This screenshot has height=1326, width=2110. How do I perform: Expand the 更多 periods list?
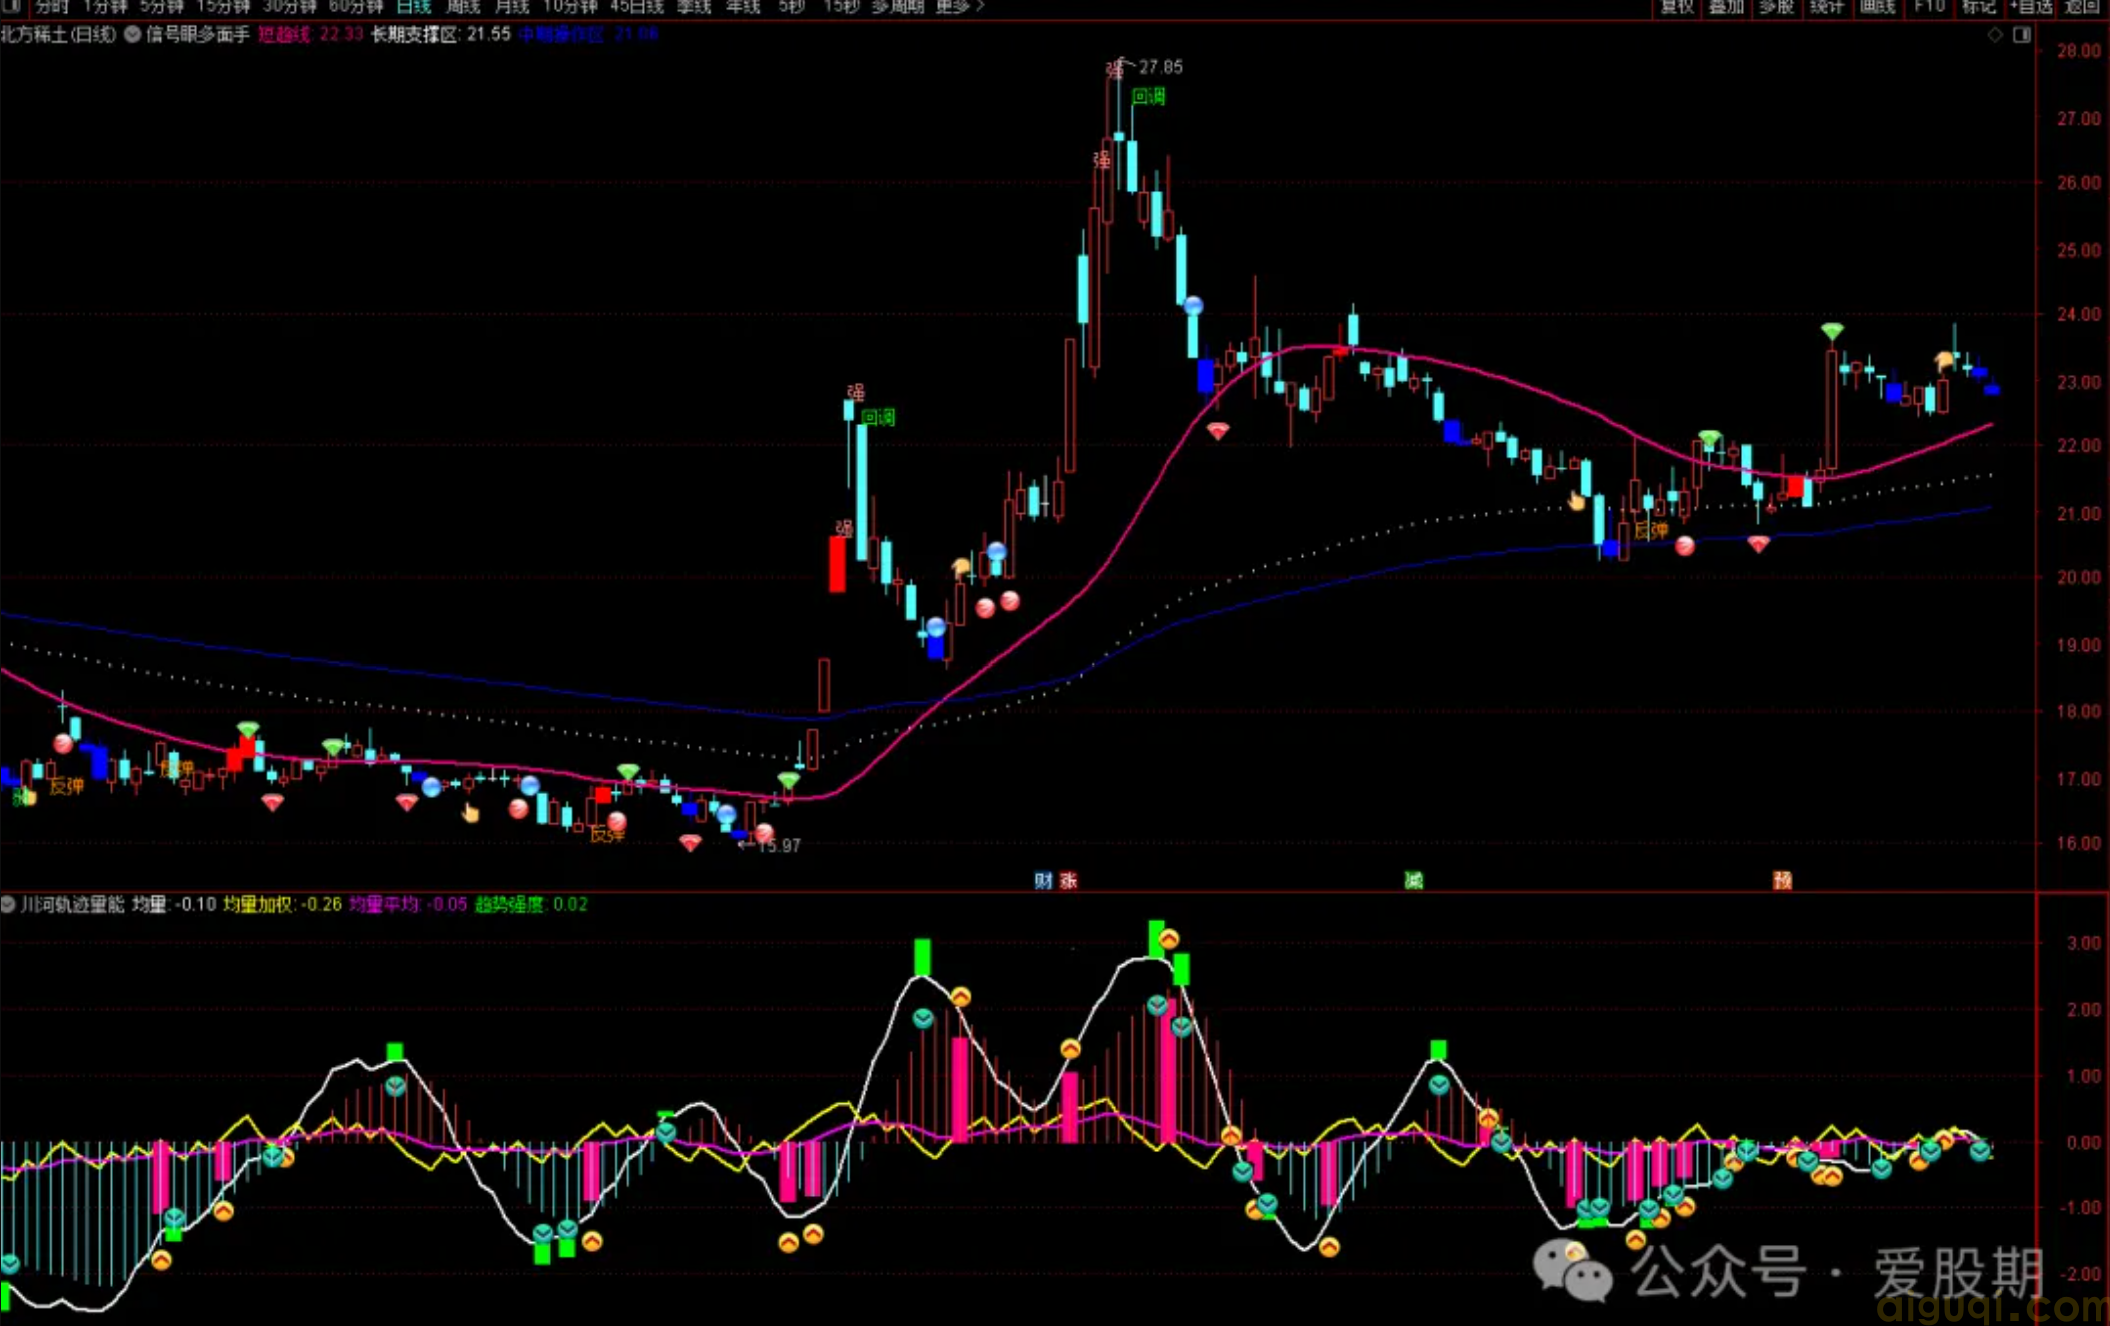coord(959,6)
